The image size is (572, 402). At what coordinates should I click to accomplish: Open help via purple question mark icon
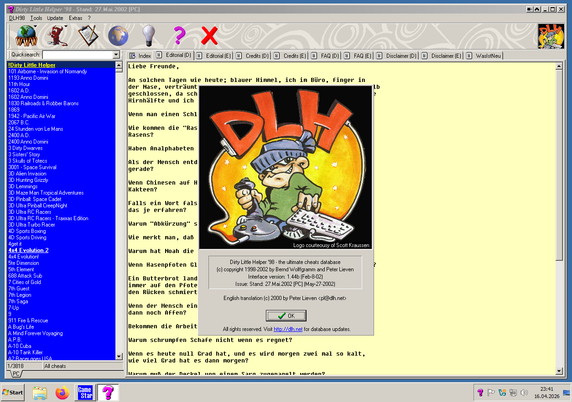coord(179,36)
